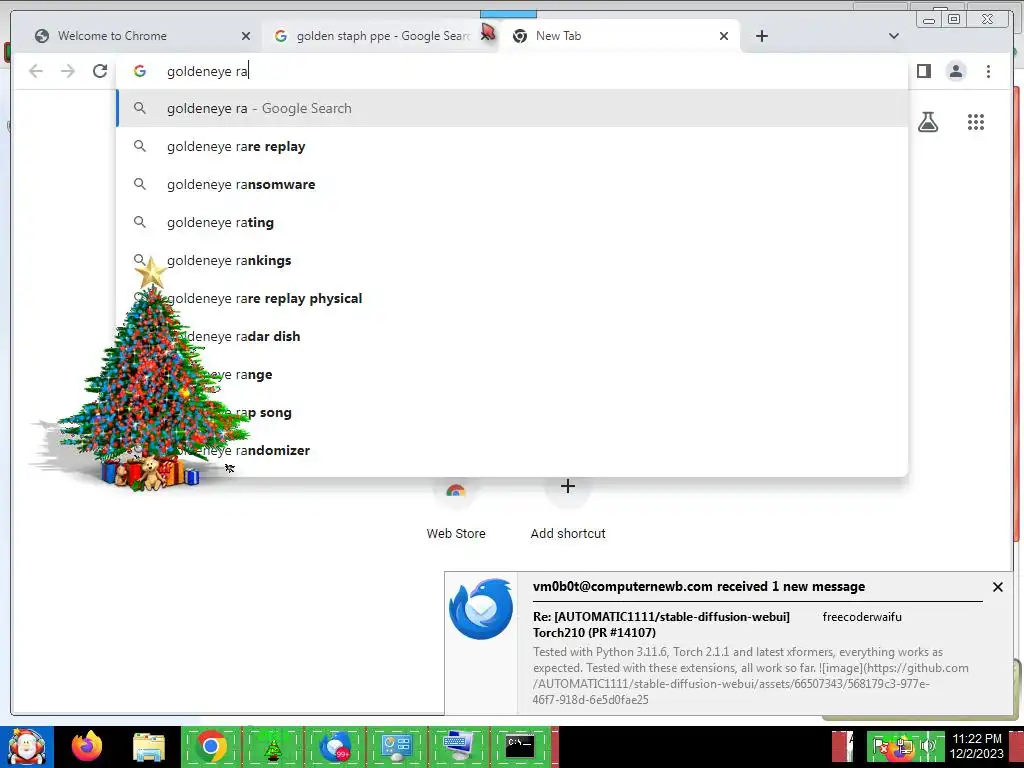Close the New Tab tab
1024x768 pixels.
click(x=724, y=36)
